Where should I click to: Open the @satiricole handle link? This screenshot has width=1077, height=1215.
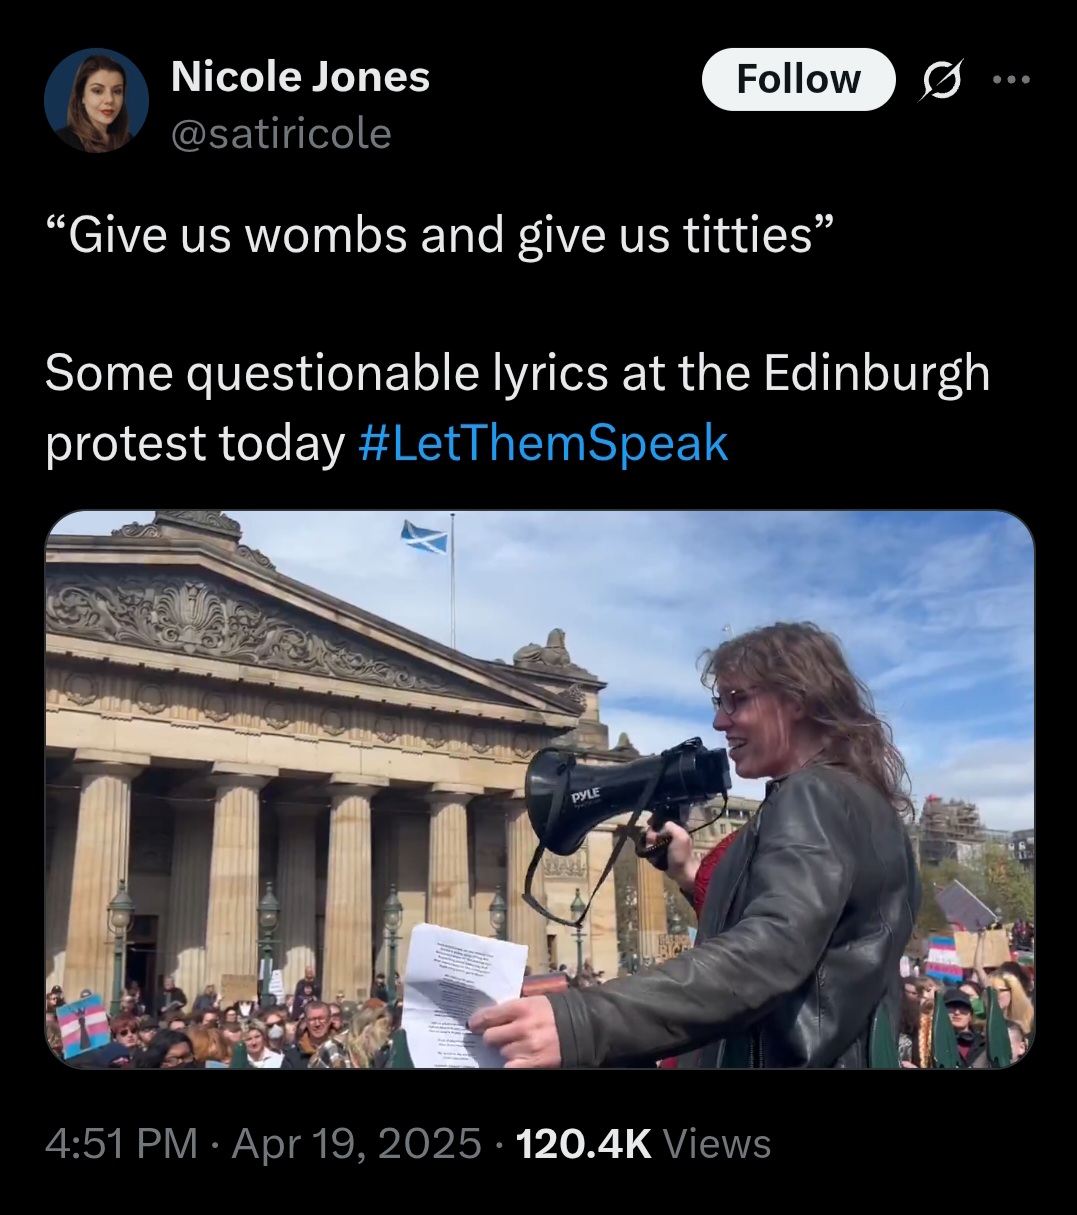click(281, 133)
